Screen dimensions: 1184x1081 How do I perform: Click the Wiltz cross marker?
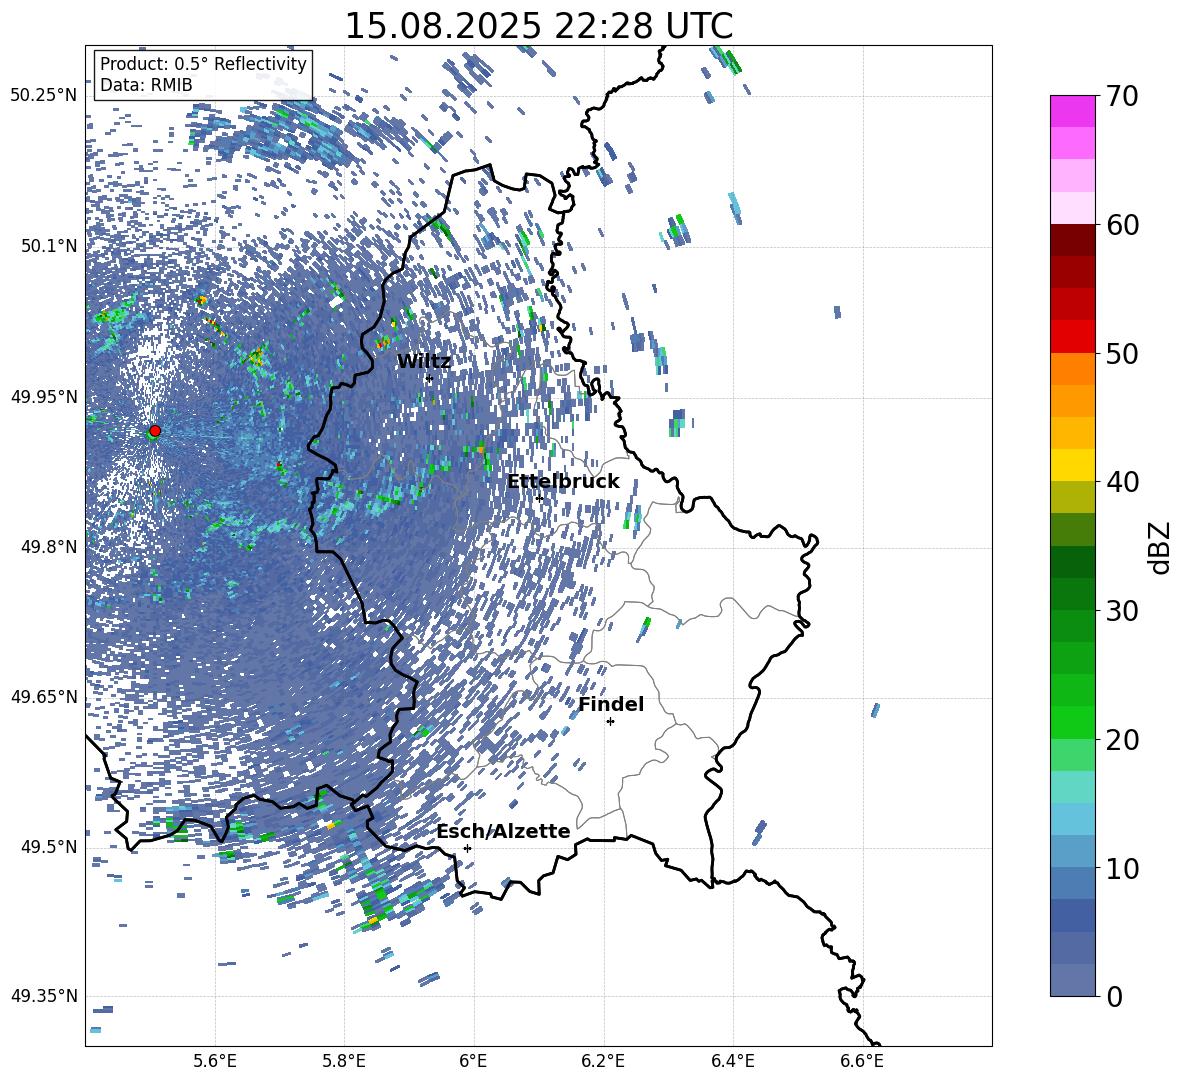click(429, 379)
